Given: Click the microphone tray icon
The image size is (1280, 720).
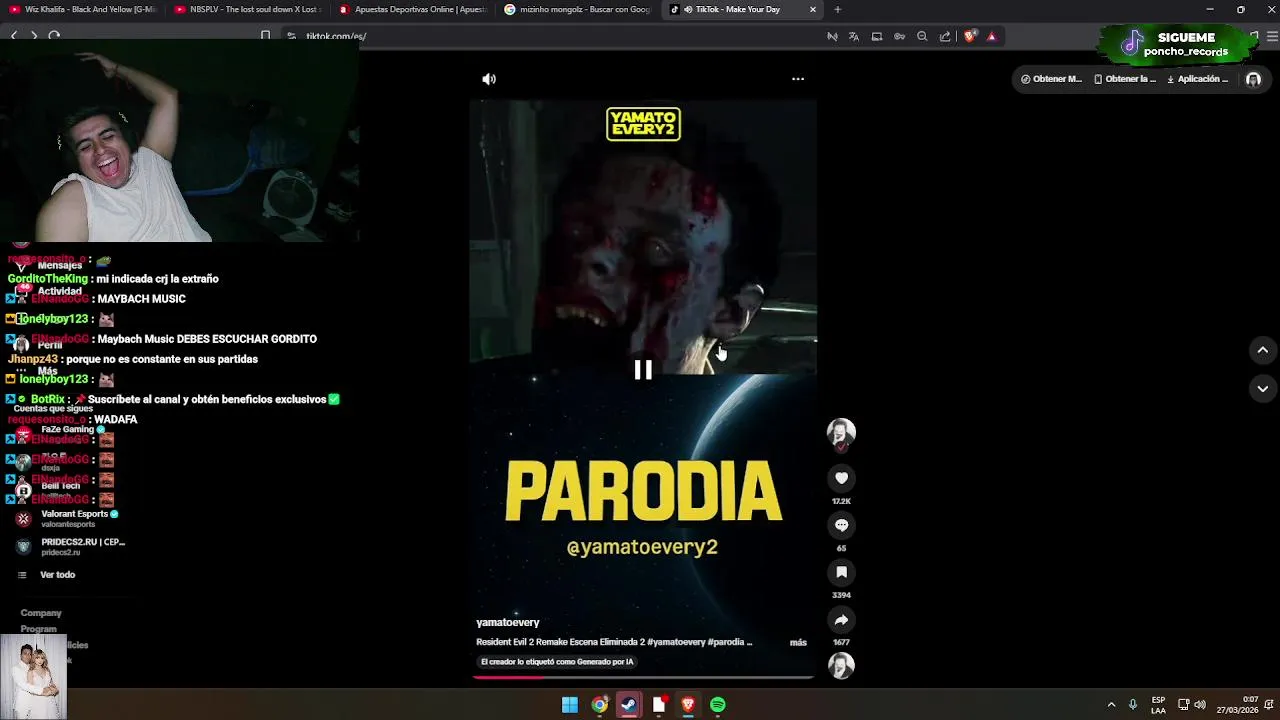Looking at the screenshot, I should point(1133,705).
